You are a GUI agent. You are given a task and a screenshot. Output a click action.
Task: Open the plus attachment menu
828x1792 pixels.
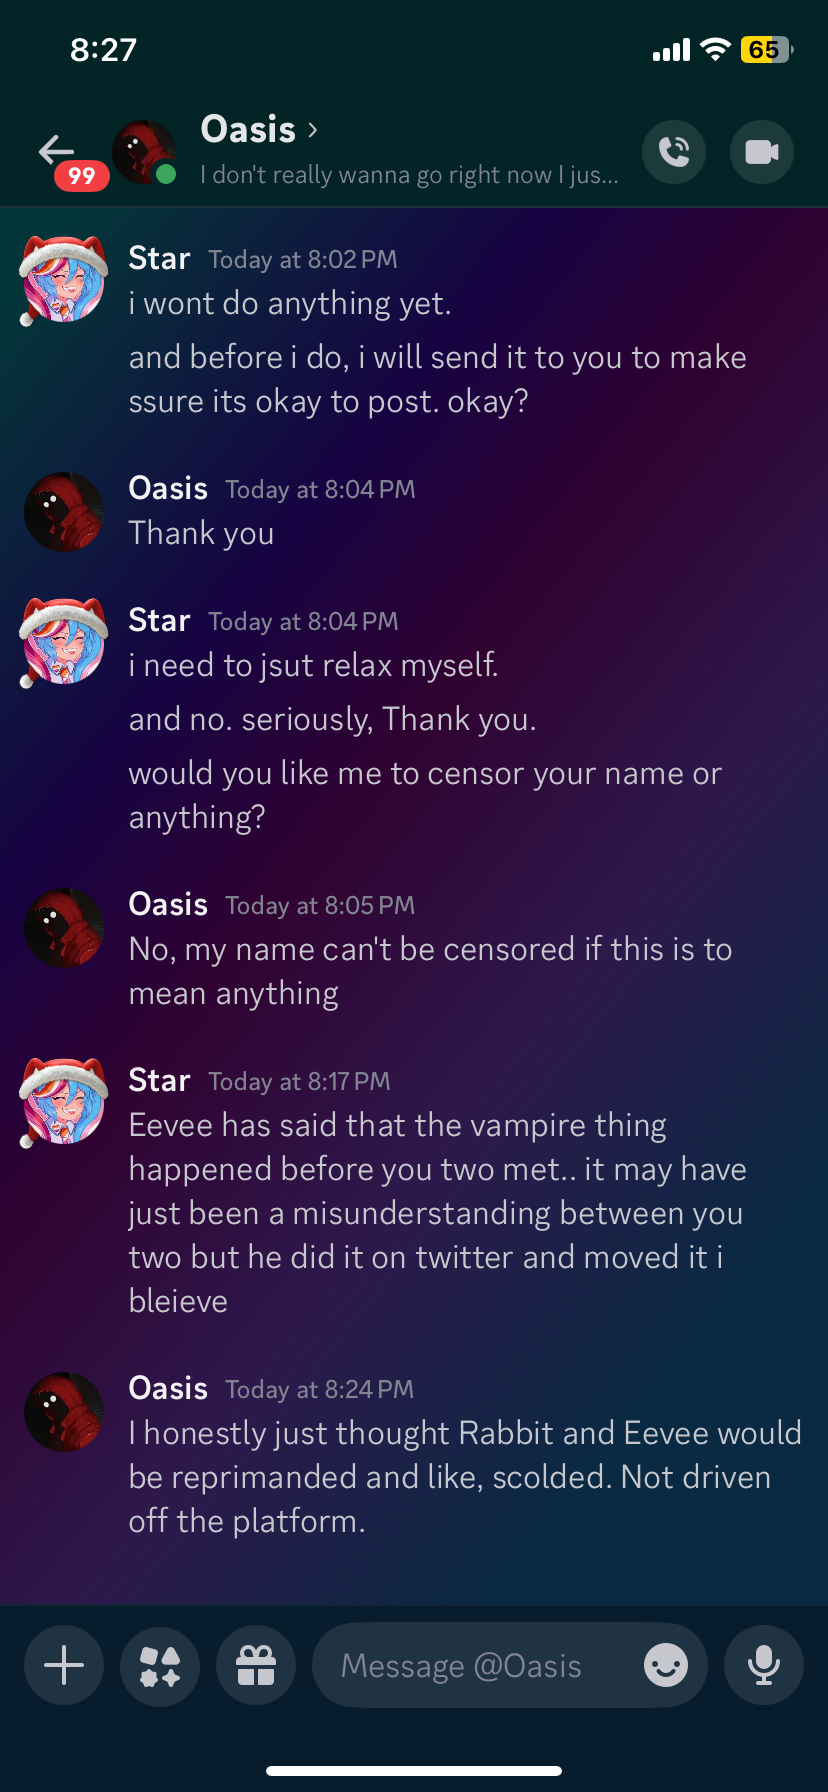pos(64,1666)
